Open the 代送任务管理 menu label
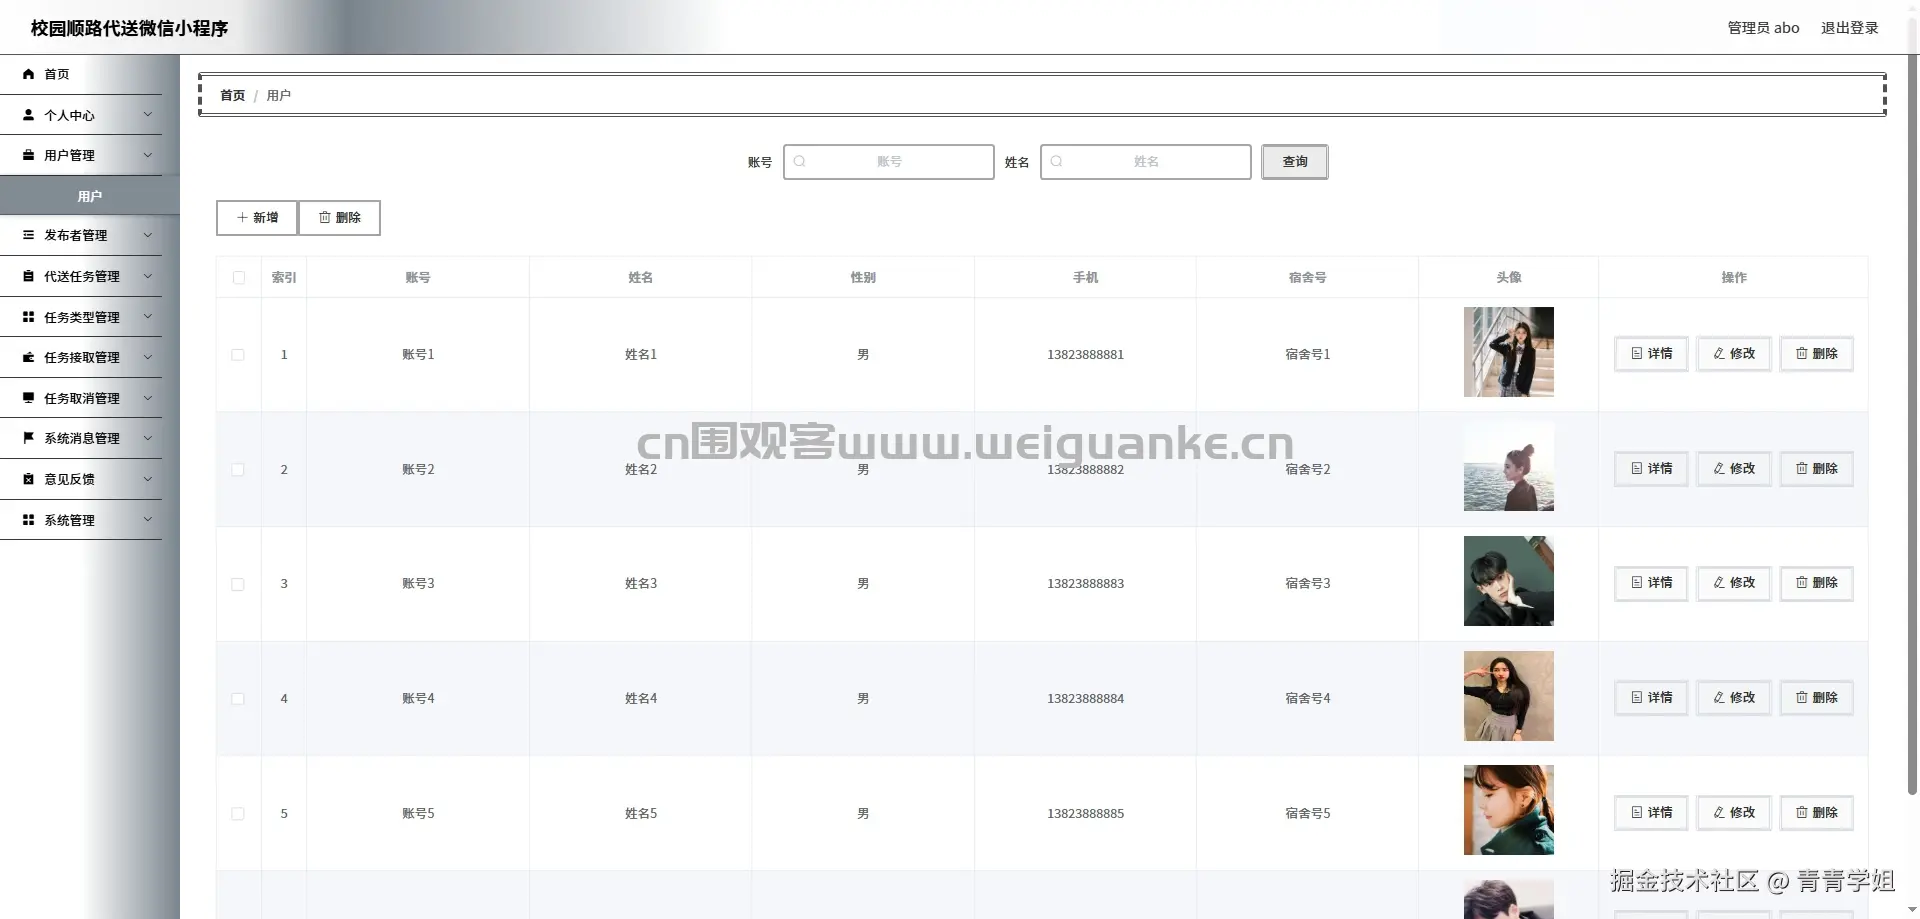The width and height of the screenshot is (1920, 919). tap(82, 276)
